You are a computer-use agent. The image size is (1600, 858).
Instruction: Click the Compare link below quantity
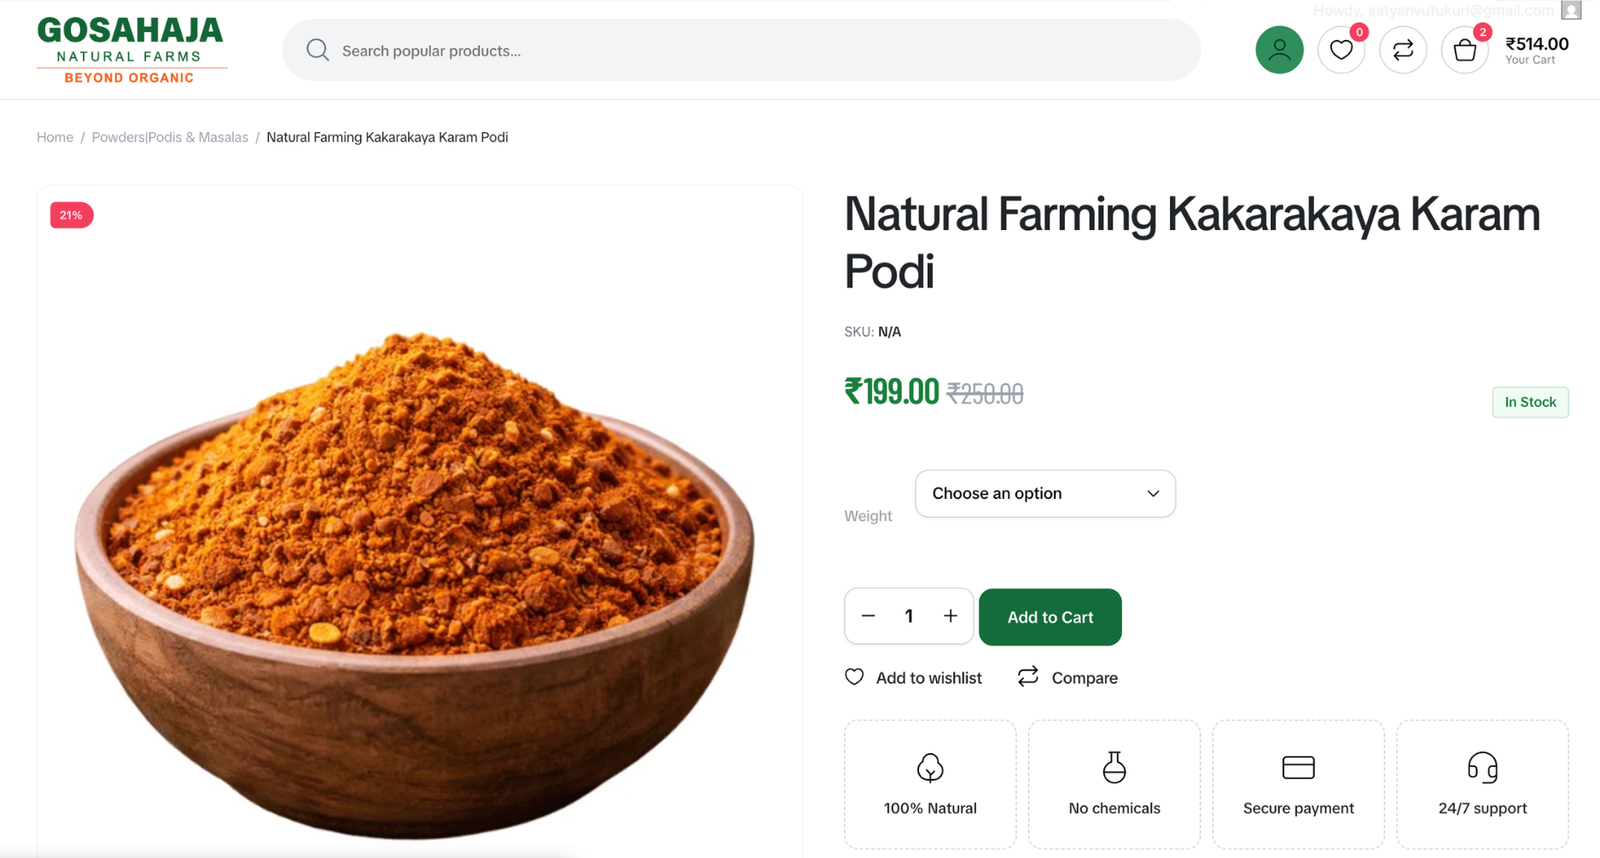pos(1068,678)
